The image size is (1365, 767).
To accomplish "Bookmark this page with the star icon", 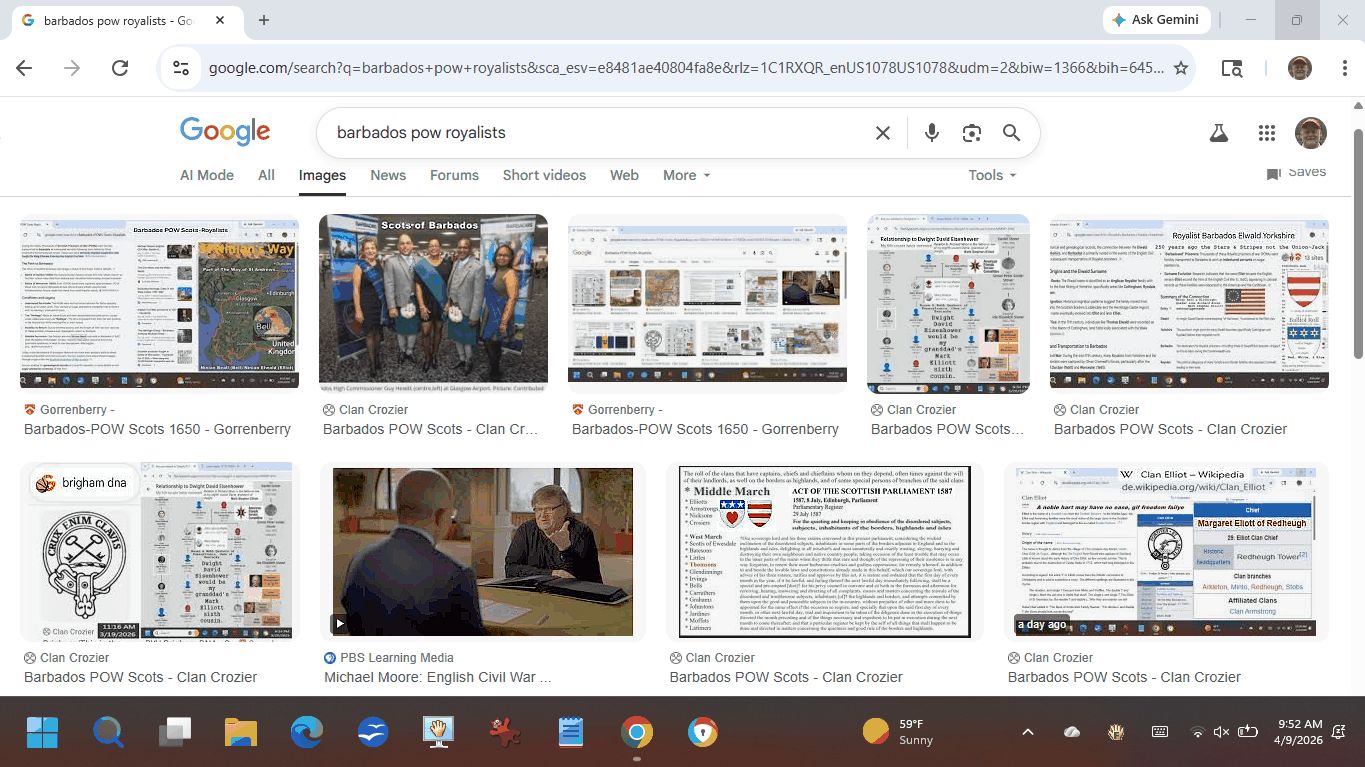I will [1181, 68].
